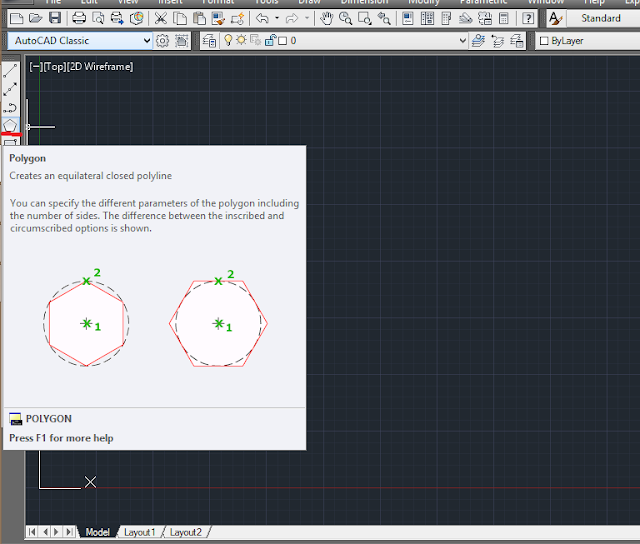Select the Zoom Window tool
Screen dimensions: 640x544
pos(364,18)
